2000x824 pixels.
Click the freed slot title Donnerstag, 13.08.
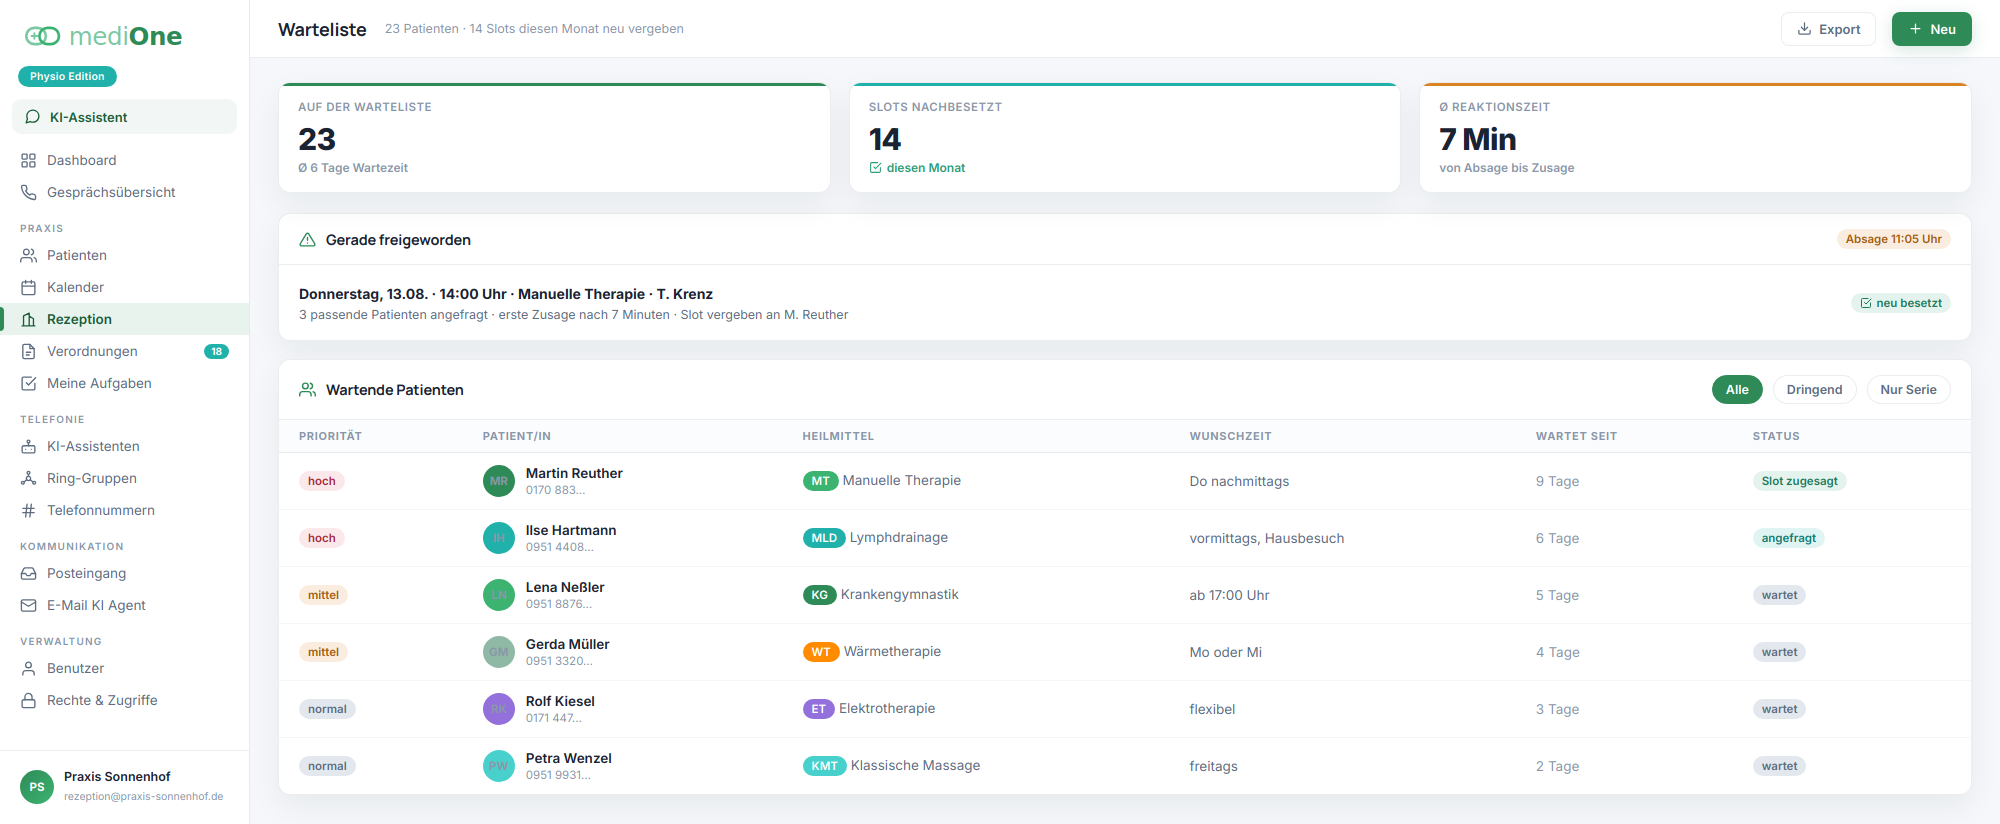click(x=506, y=294)
